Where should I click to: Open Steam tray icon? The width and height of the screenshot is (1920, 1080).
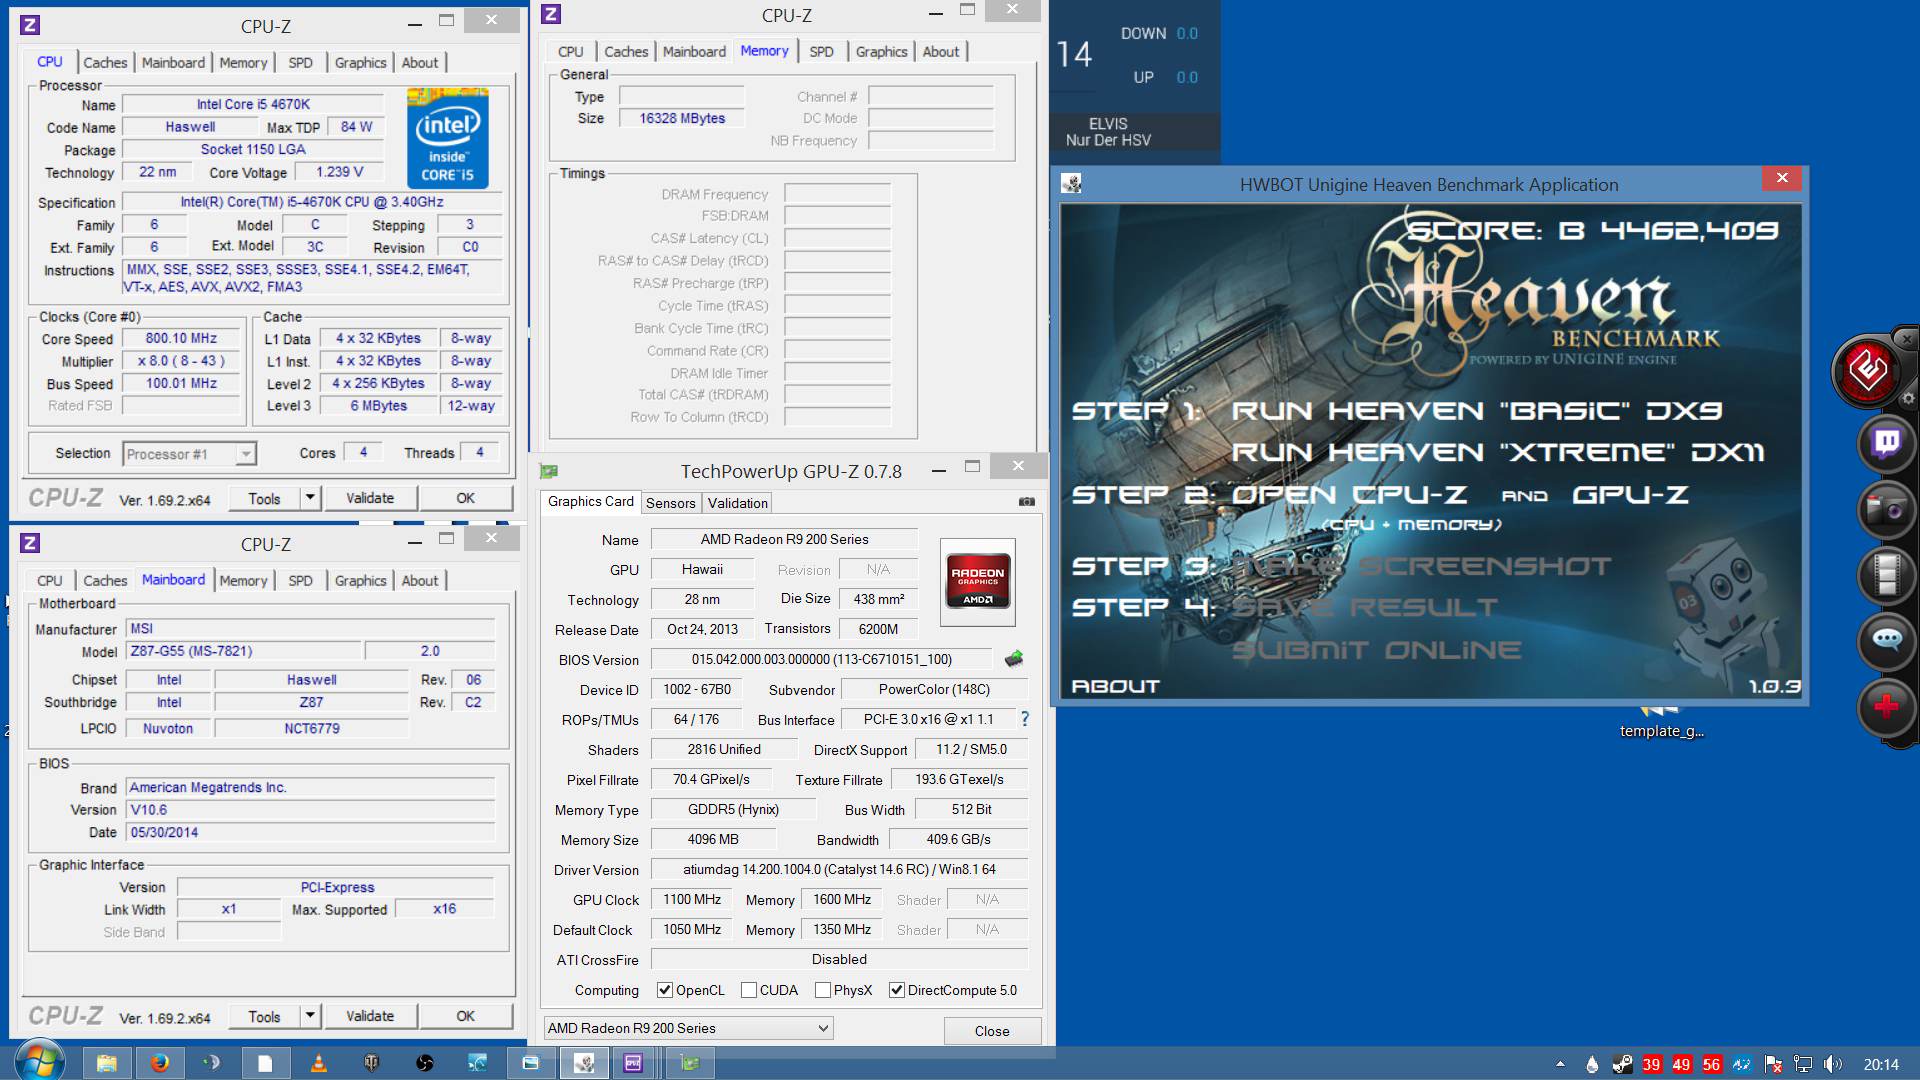(1622, 1064)
